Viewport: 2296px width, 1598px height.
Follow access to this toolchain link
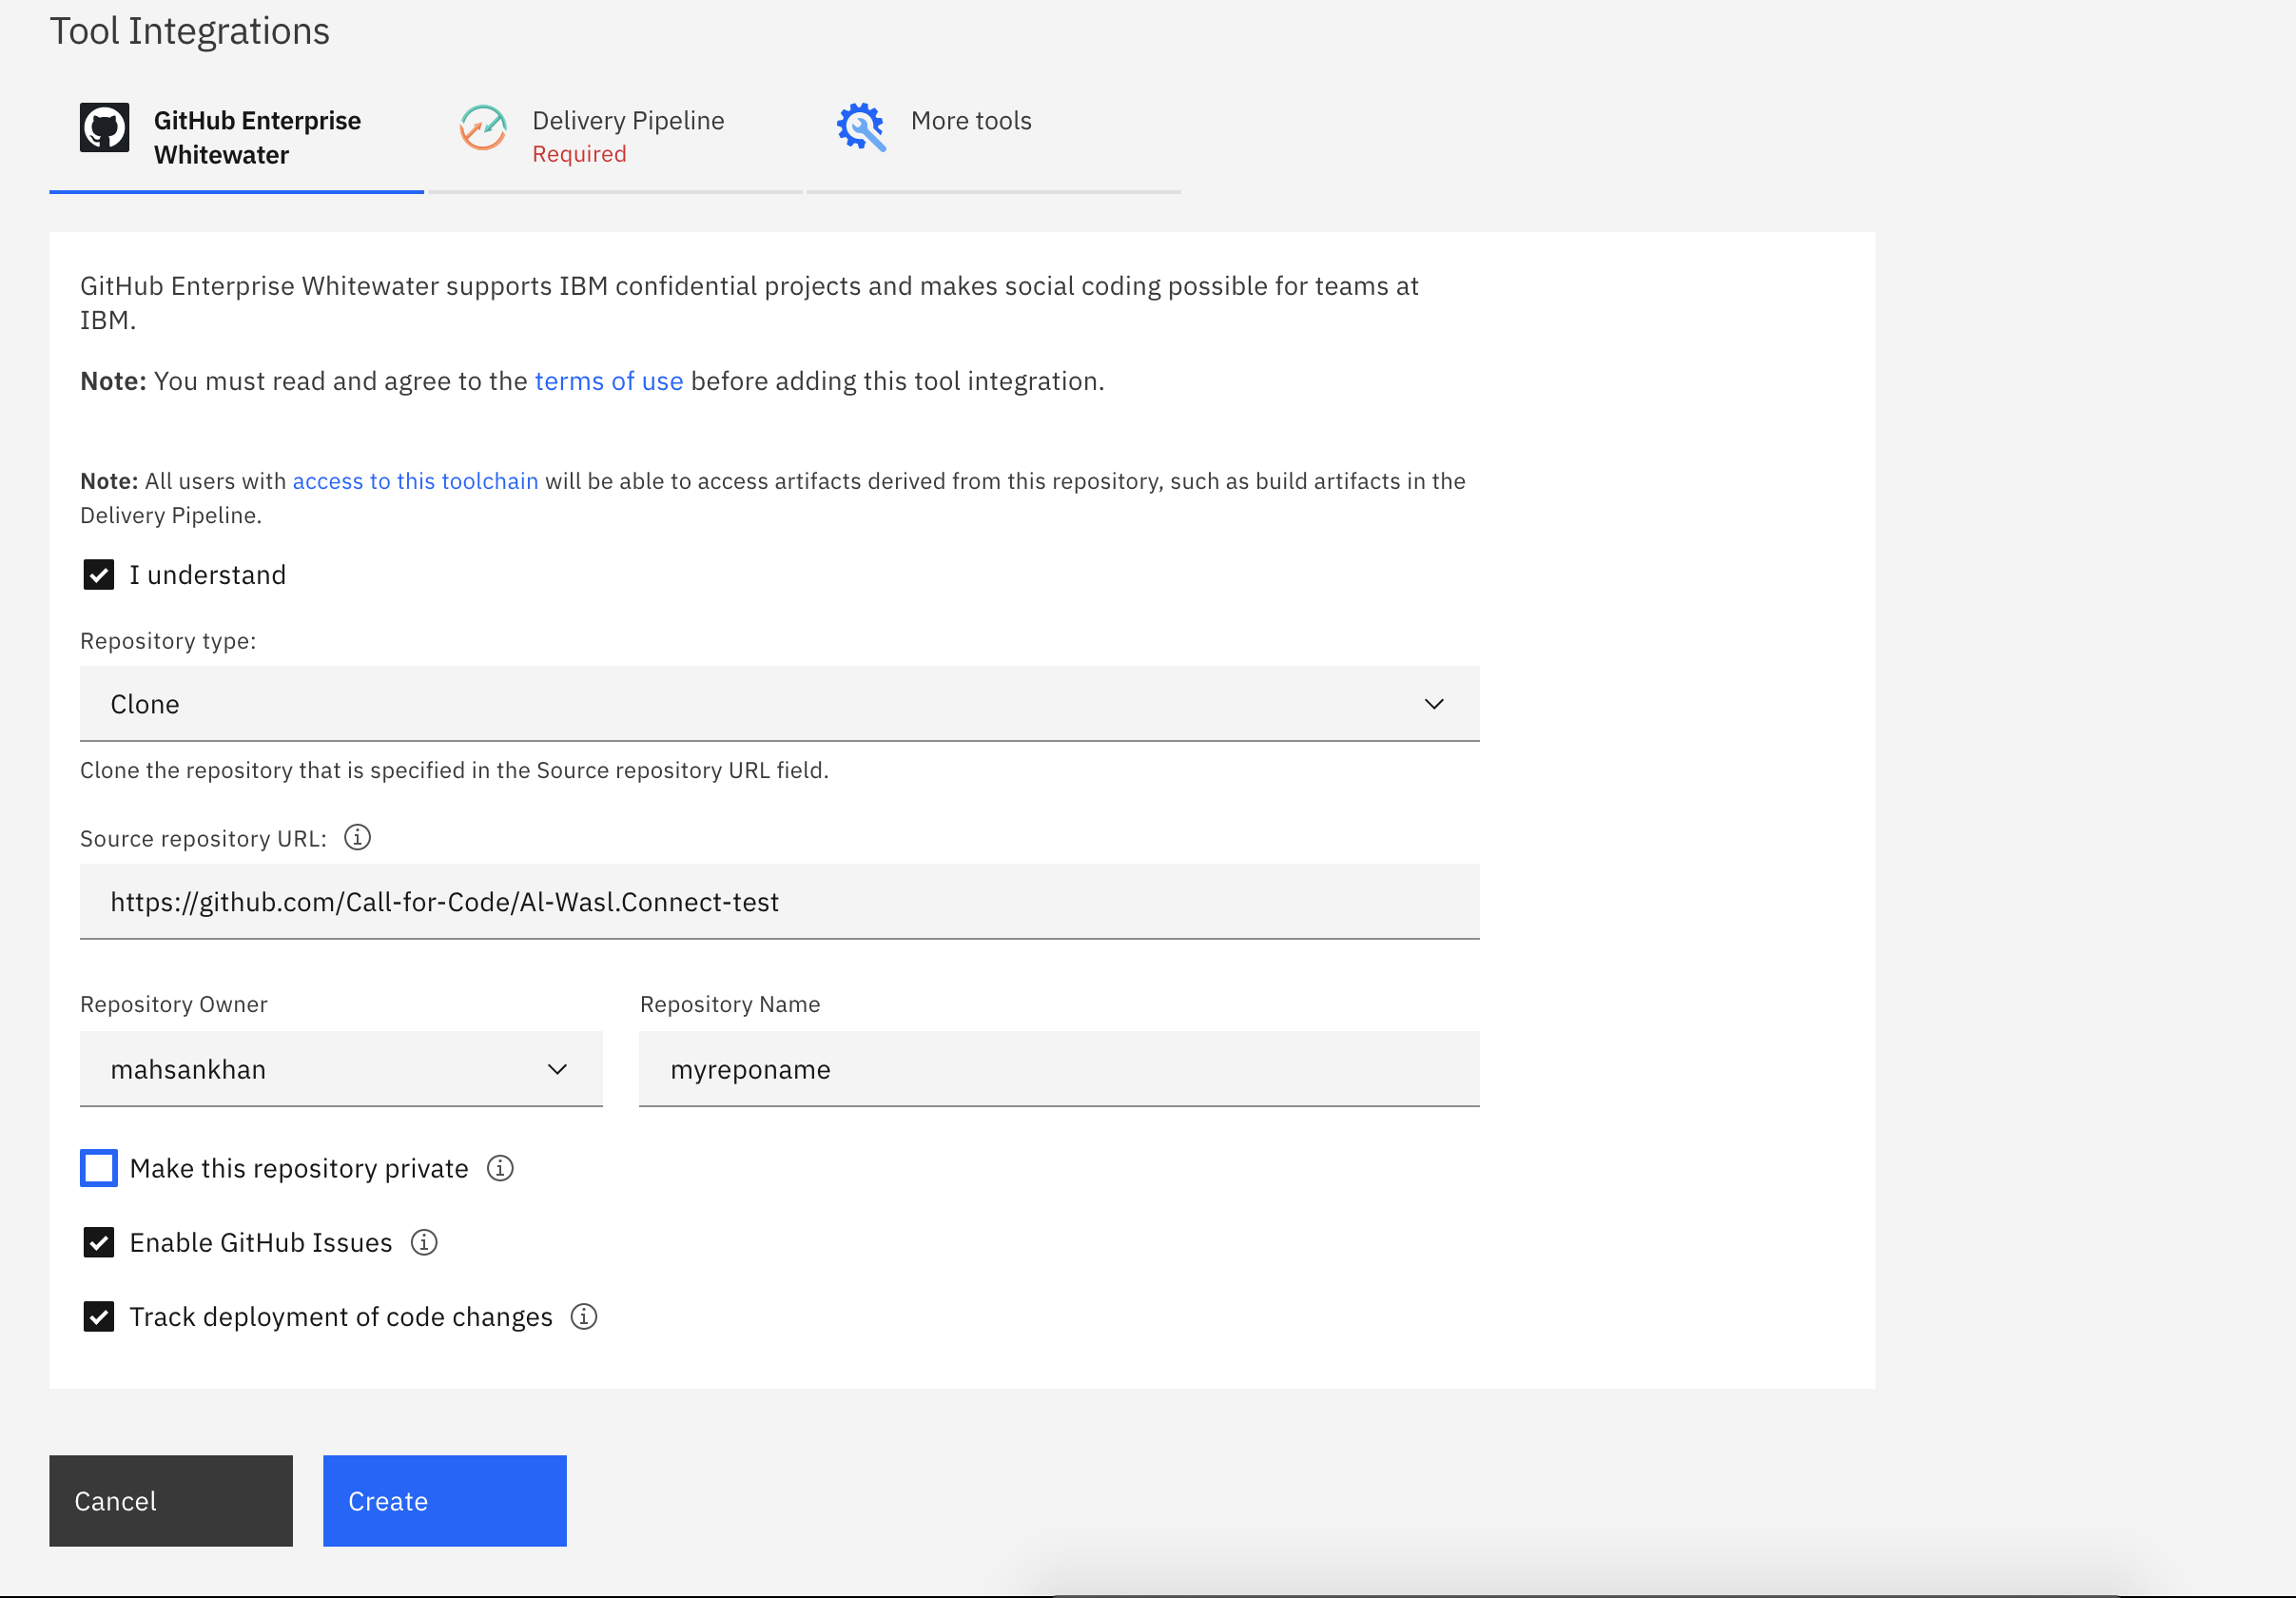(414, 481)
